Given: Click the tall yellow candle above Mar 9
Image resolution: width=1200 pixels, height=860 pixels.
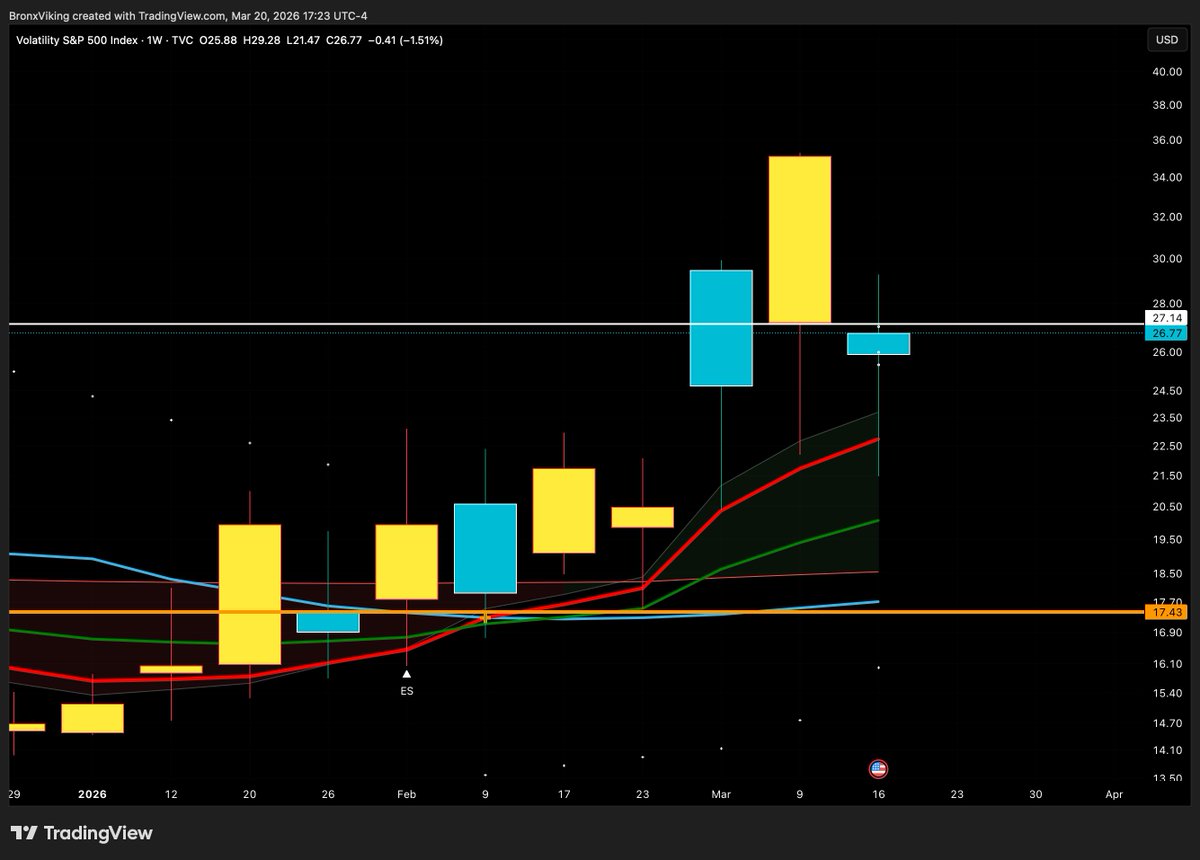Looking at the screenshot, I should [x=800, y=239].
